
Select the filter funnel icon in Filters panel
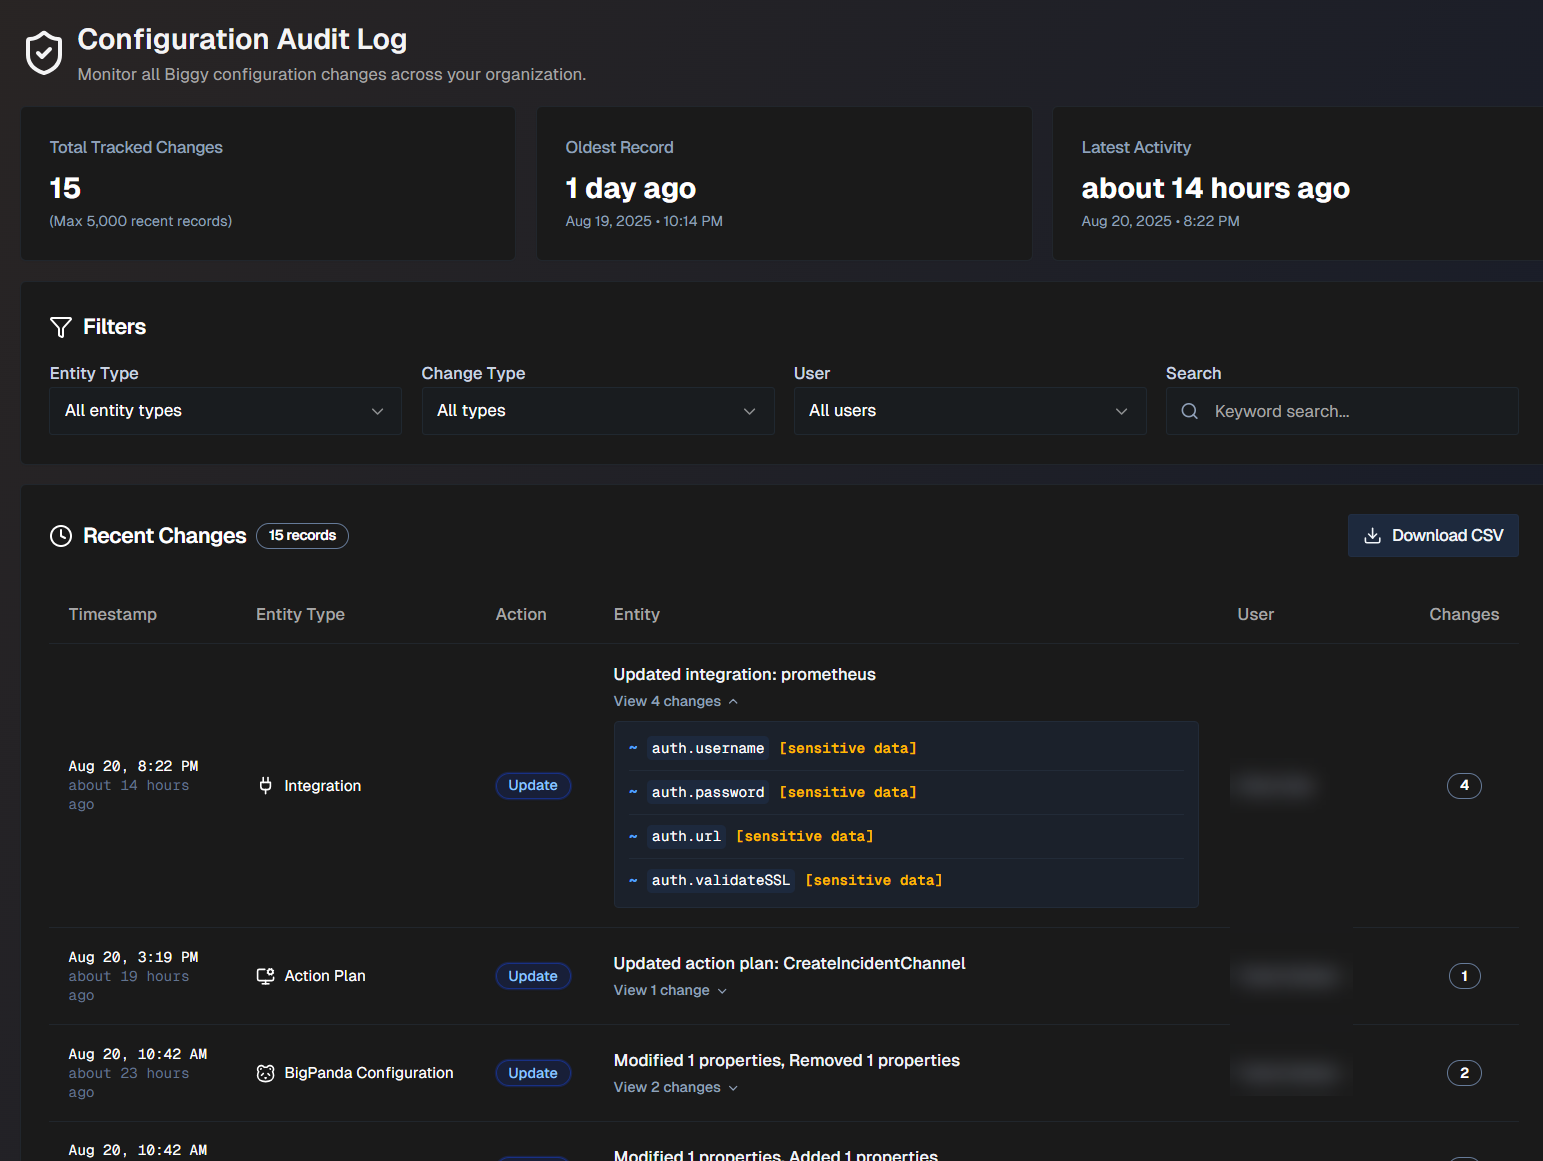(x=60, y=327)
